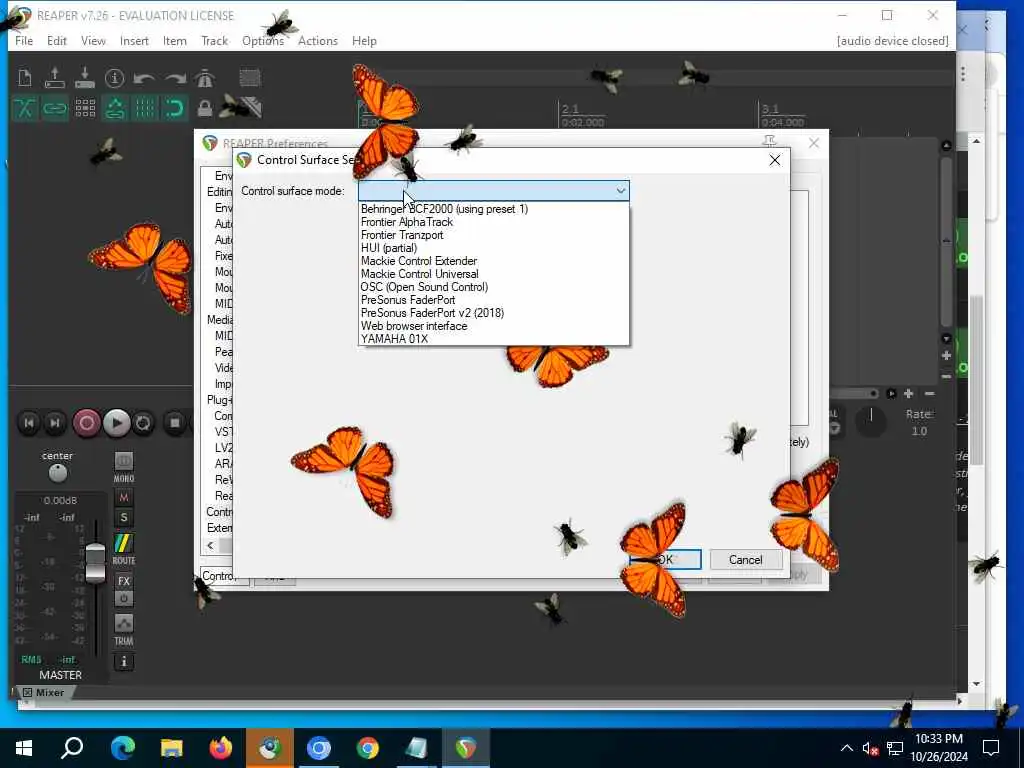Viewport: 1024px width, 768px height.
Task: Toggle item grouping chain-link icon
Action: 55,108
